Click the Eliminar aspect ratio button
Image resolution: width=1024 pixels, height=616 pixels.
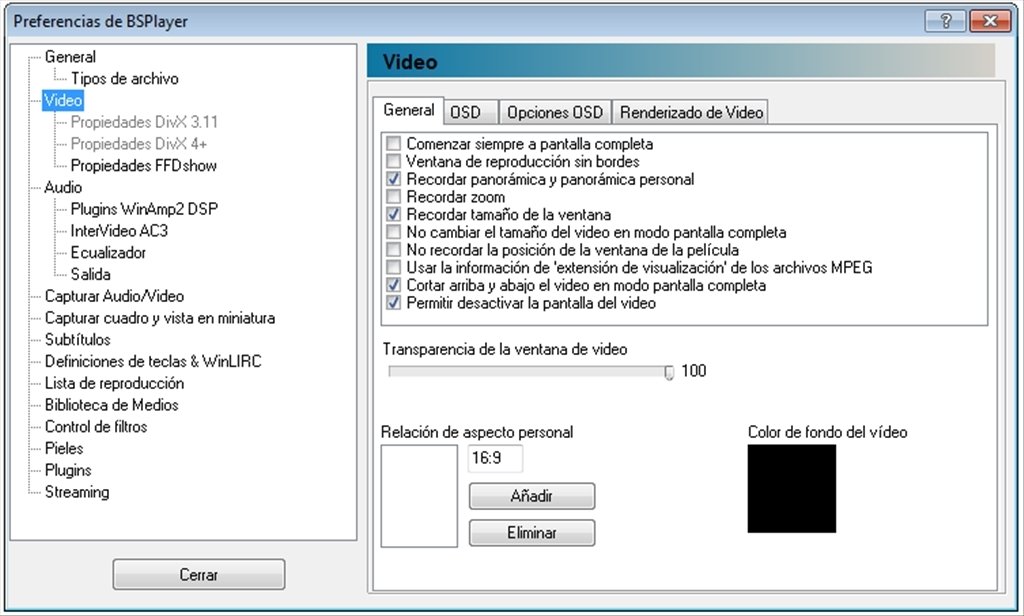pyautogui.click(x=532, y=533)
